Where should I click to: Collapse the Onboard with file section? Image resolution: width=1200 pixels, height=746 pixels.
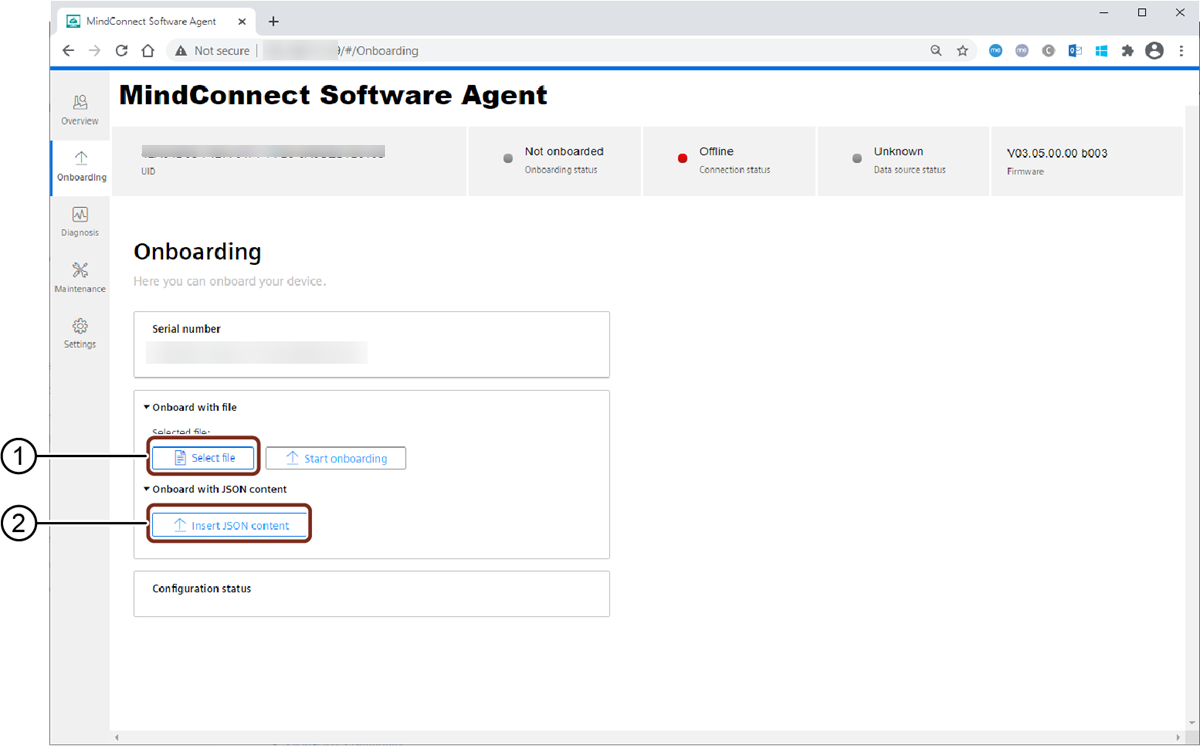190,407
